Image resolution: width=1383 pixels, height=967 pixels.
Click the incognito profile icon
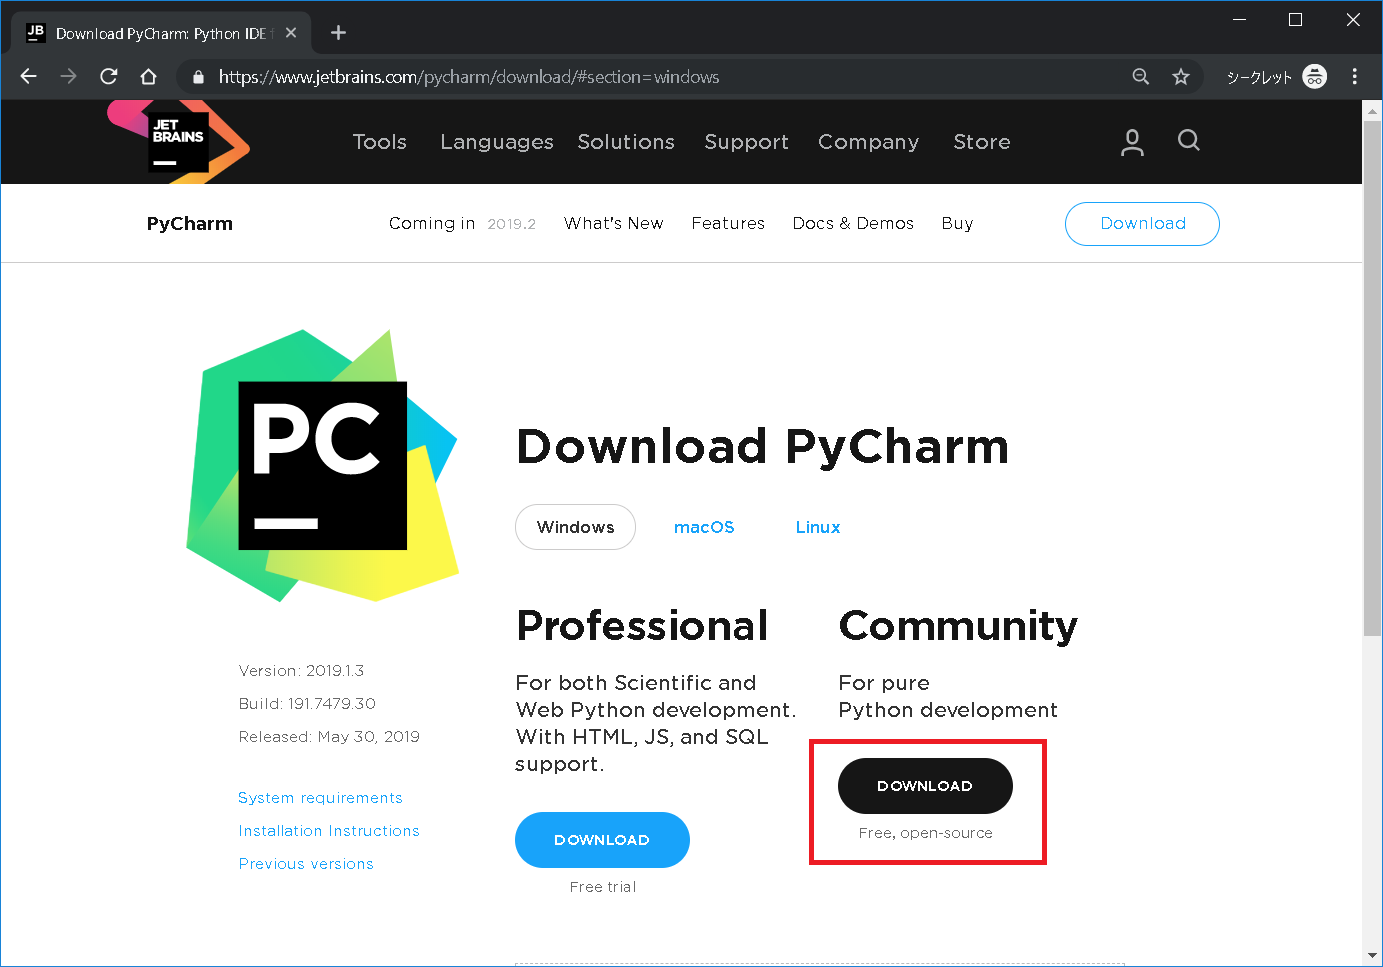pyautogui.click(x=1315, y=77)
